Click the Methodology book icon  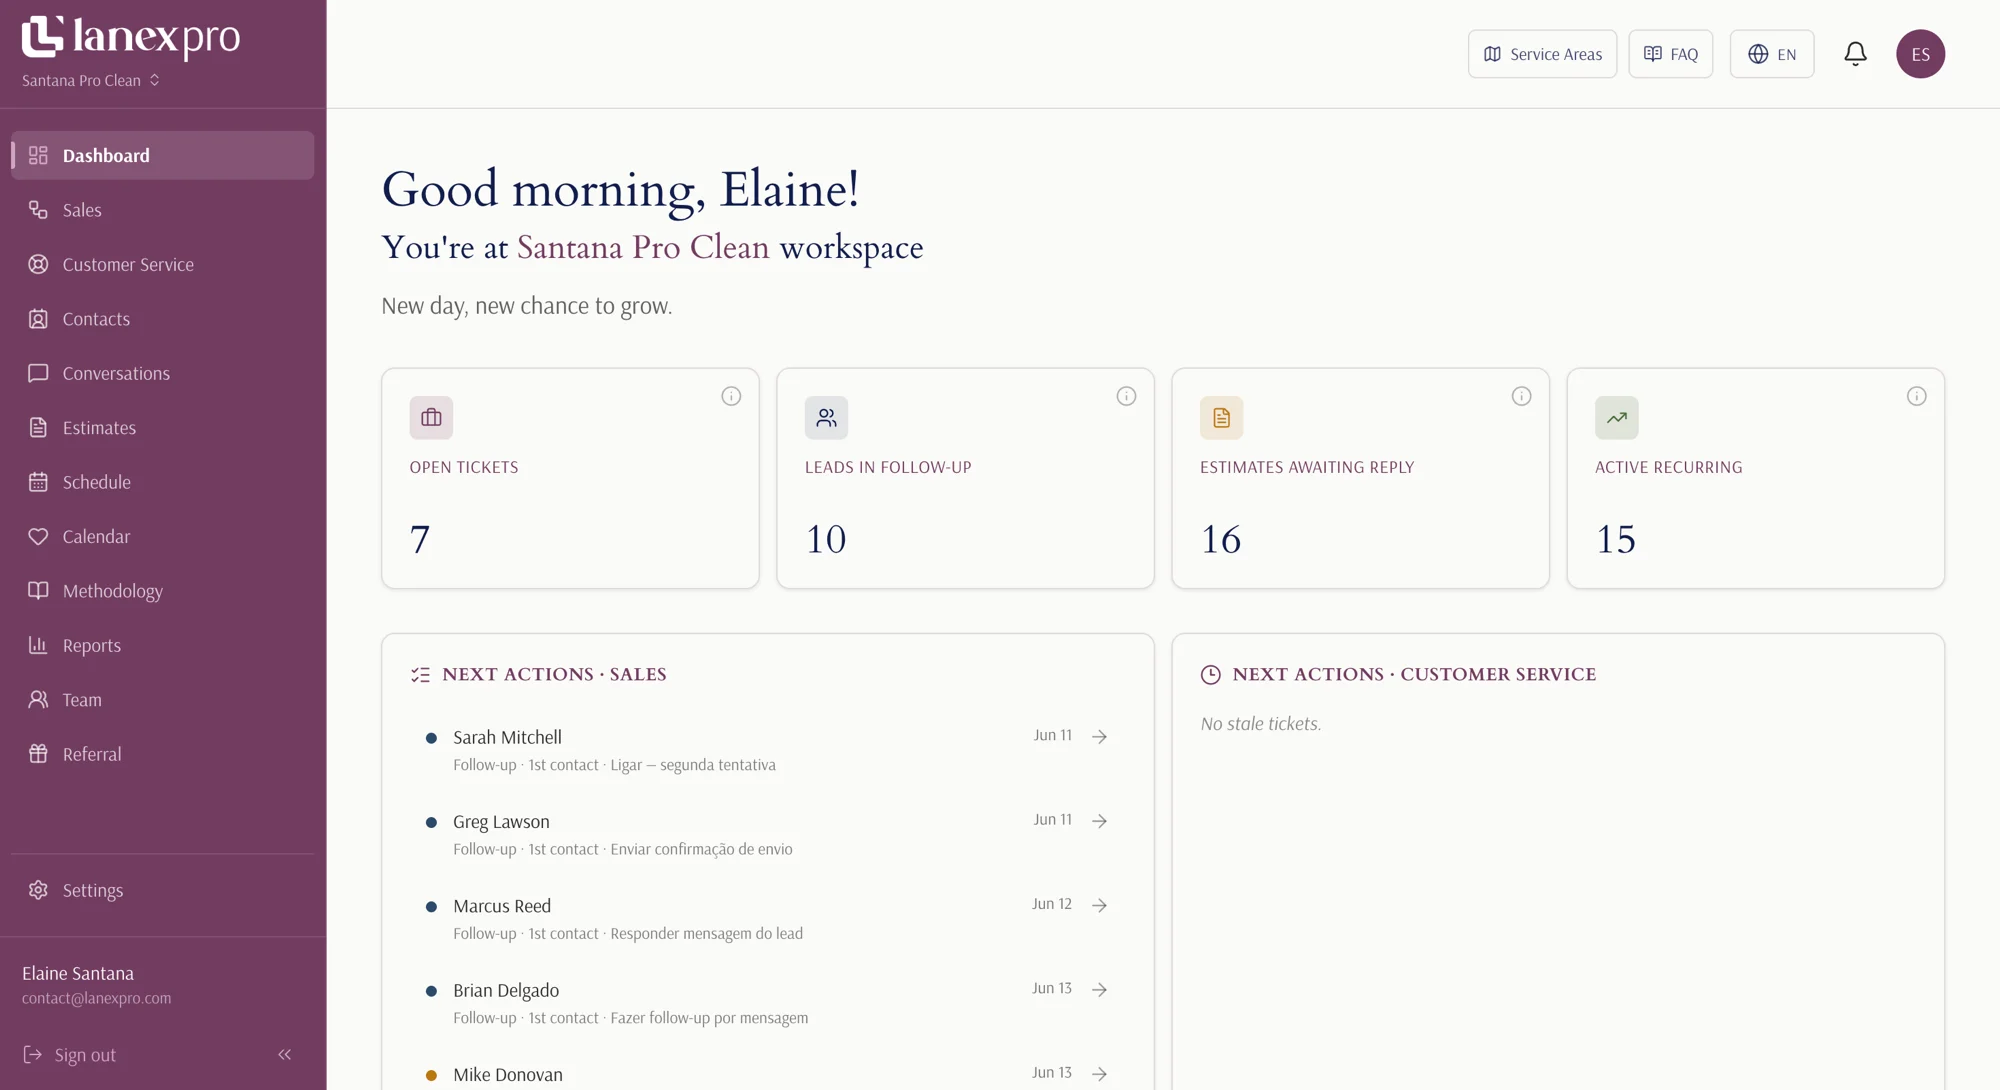pos(38,591)
